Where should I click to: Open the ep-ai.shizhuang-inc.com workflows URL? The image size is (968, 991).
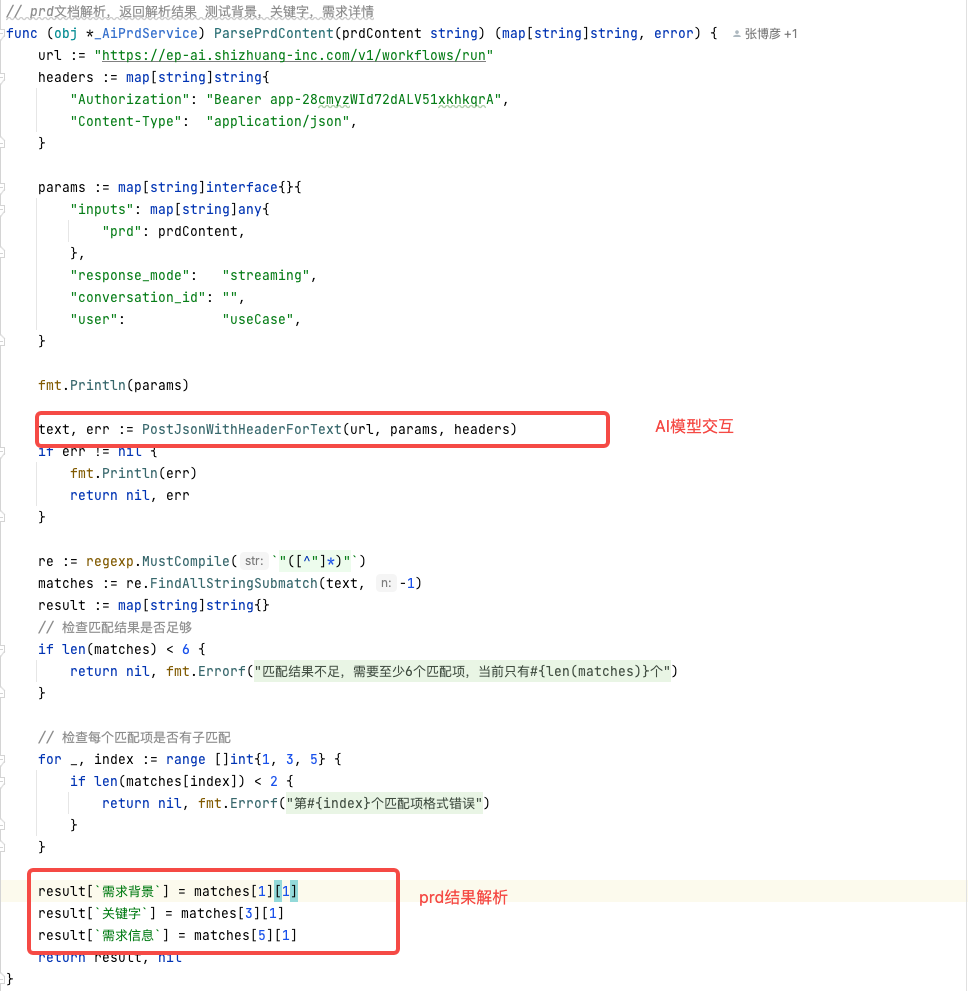(294, 56)
